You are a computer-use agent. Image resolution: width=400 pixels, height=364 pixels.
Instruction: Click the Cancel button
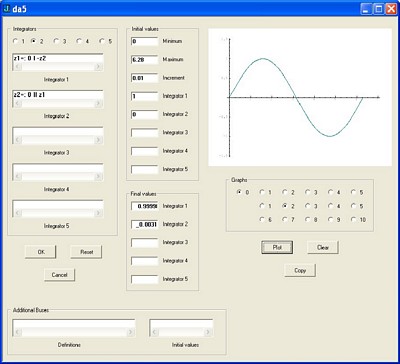tap(59, 275)
